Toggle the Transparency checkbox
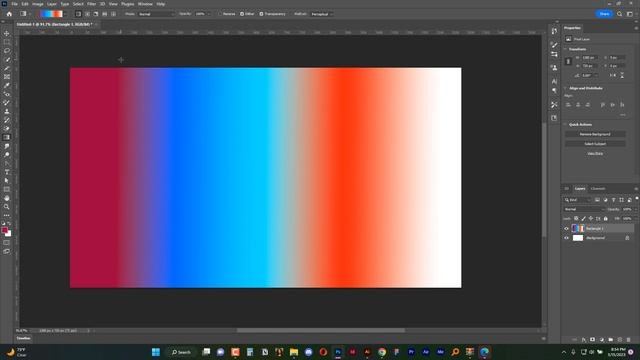 tap(261, 14)
